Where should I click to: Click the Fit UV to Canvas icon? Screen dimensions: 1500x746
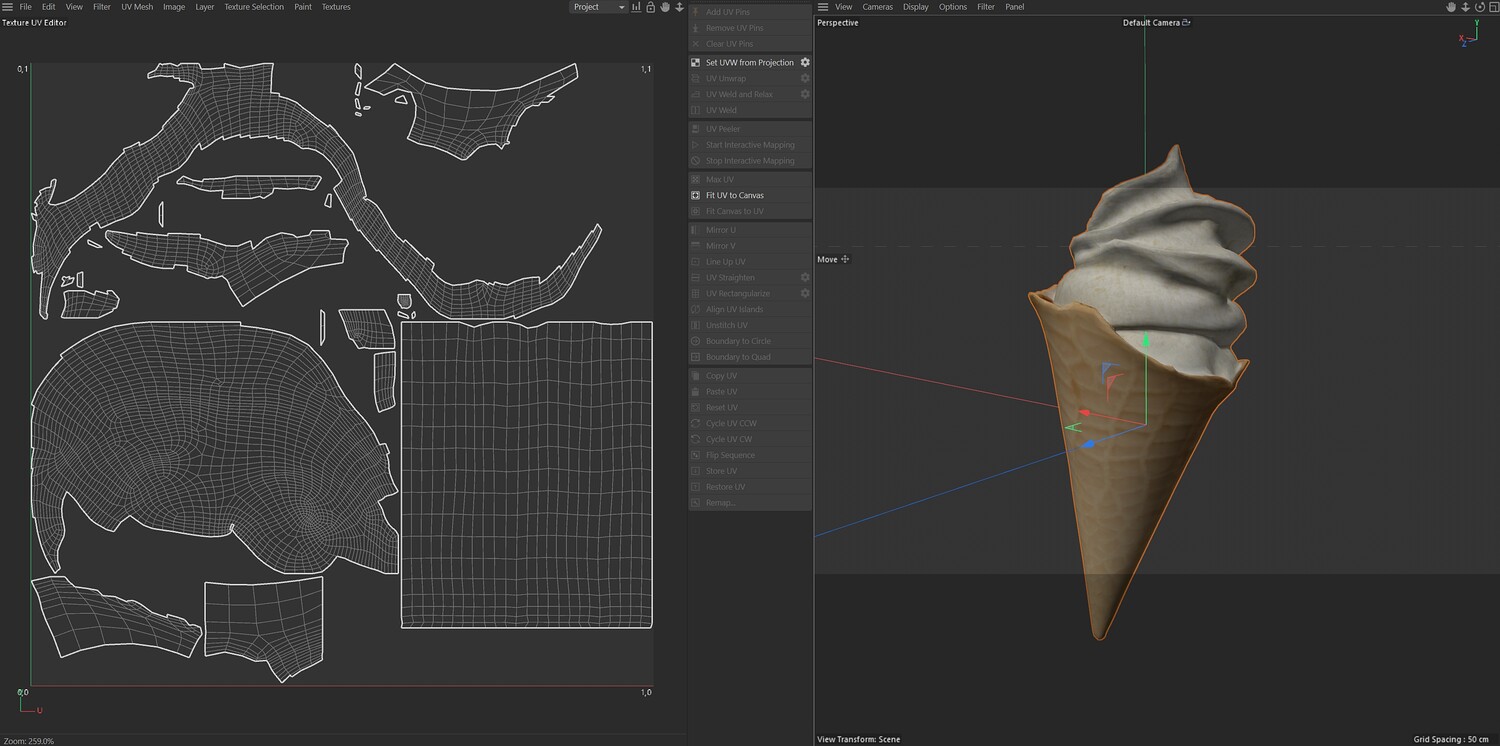pos(696,195)
